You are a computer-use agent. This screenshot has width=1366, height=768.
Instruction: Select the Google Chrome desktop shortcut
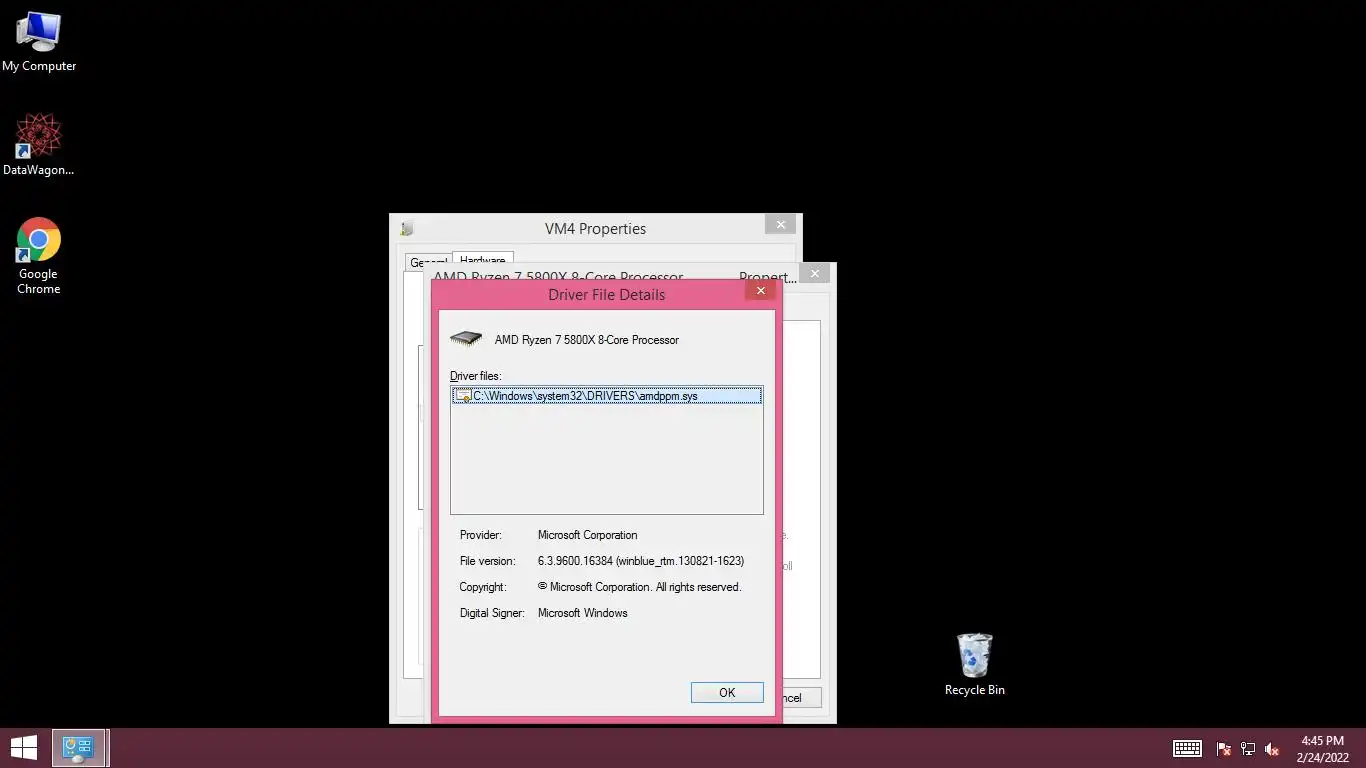tap(39, 256)
